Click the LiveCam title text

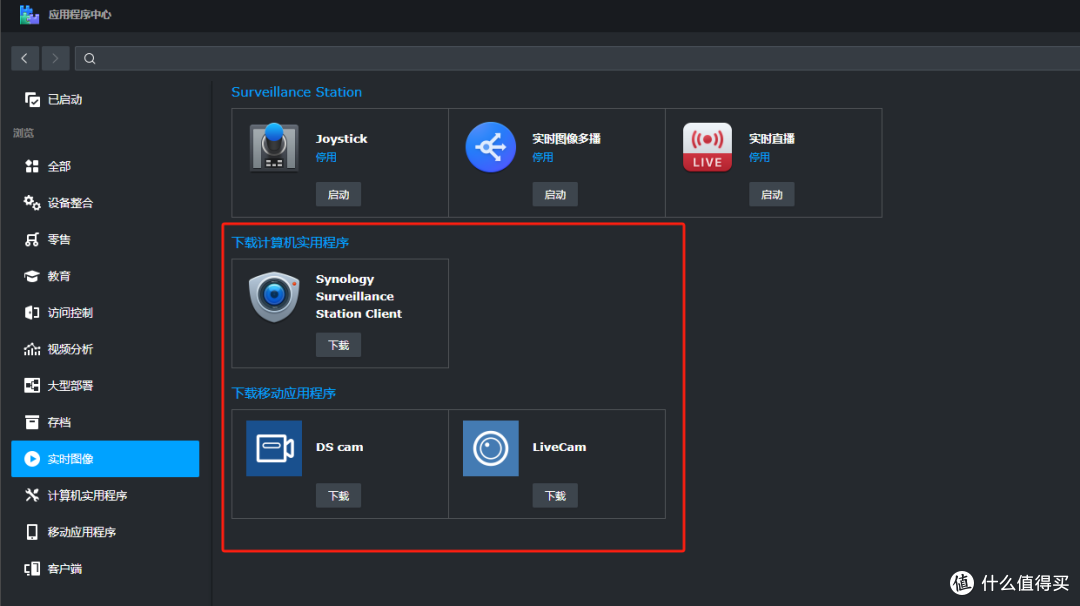coord(559,447)
